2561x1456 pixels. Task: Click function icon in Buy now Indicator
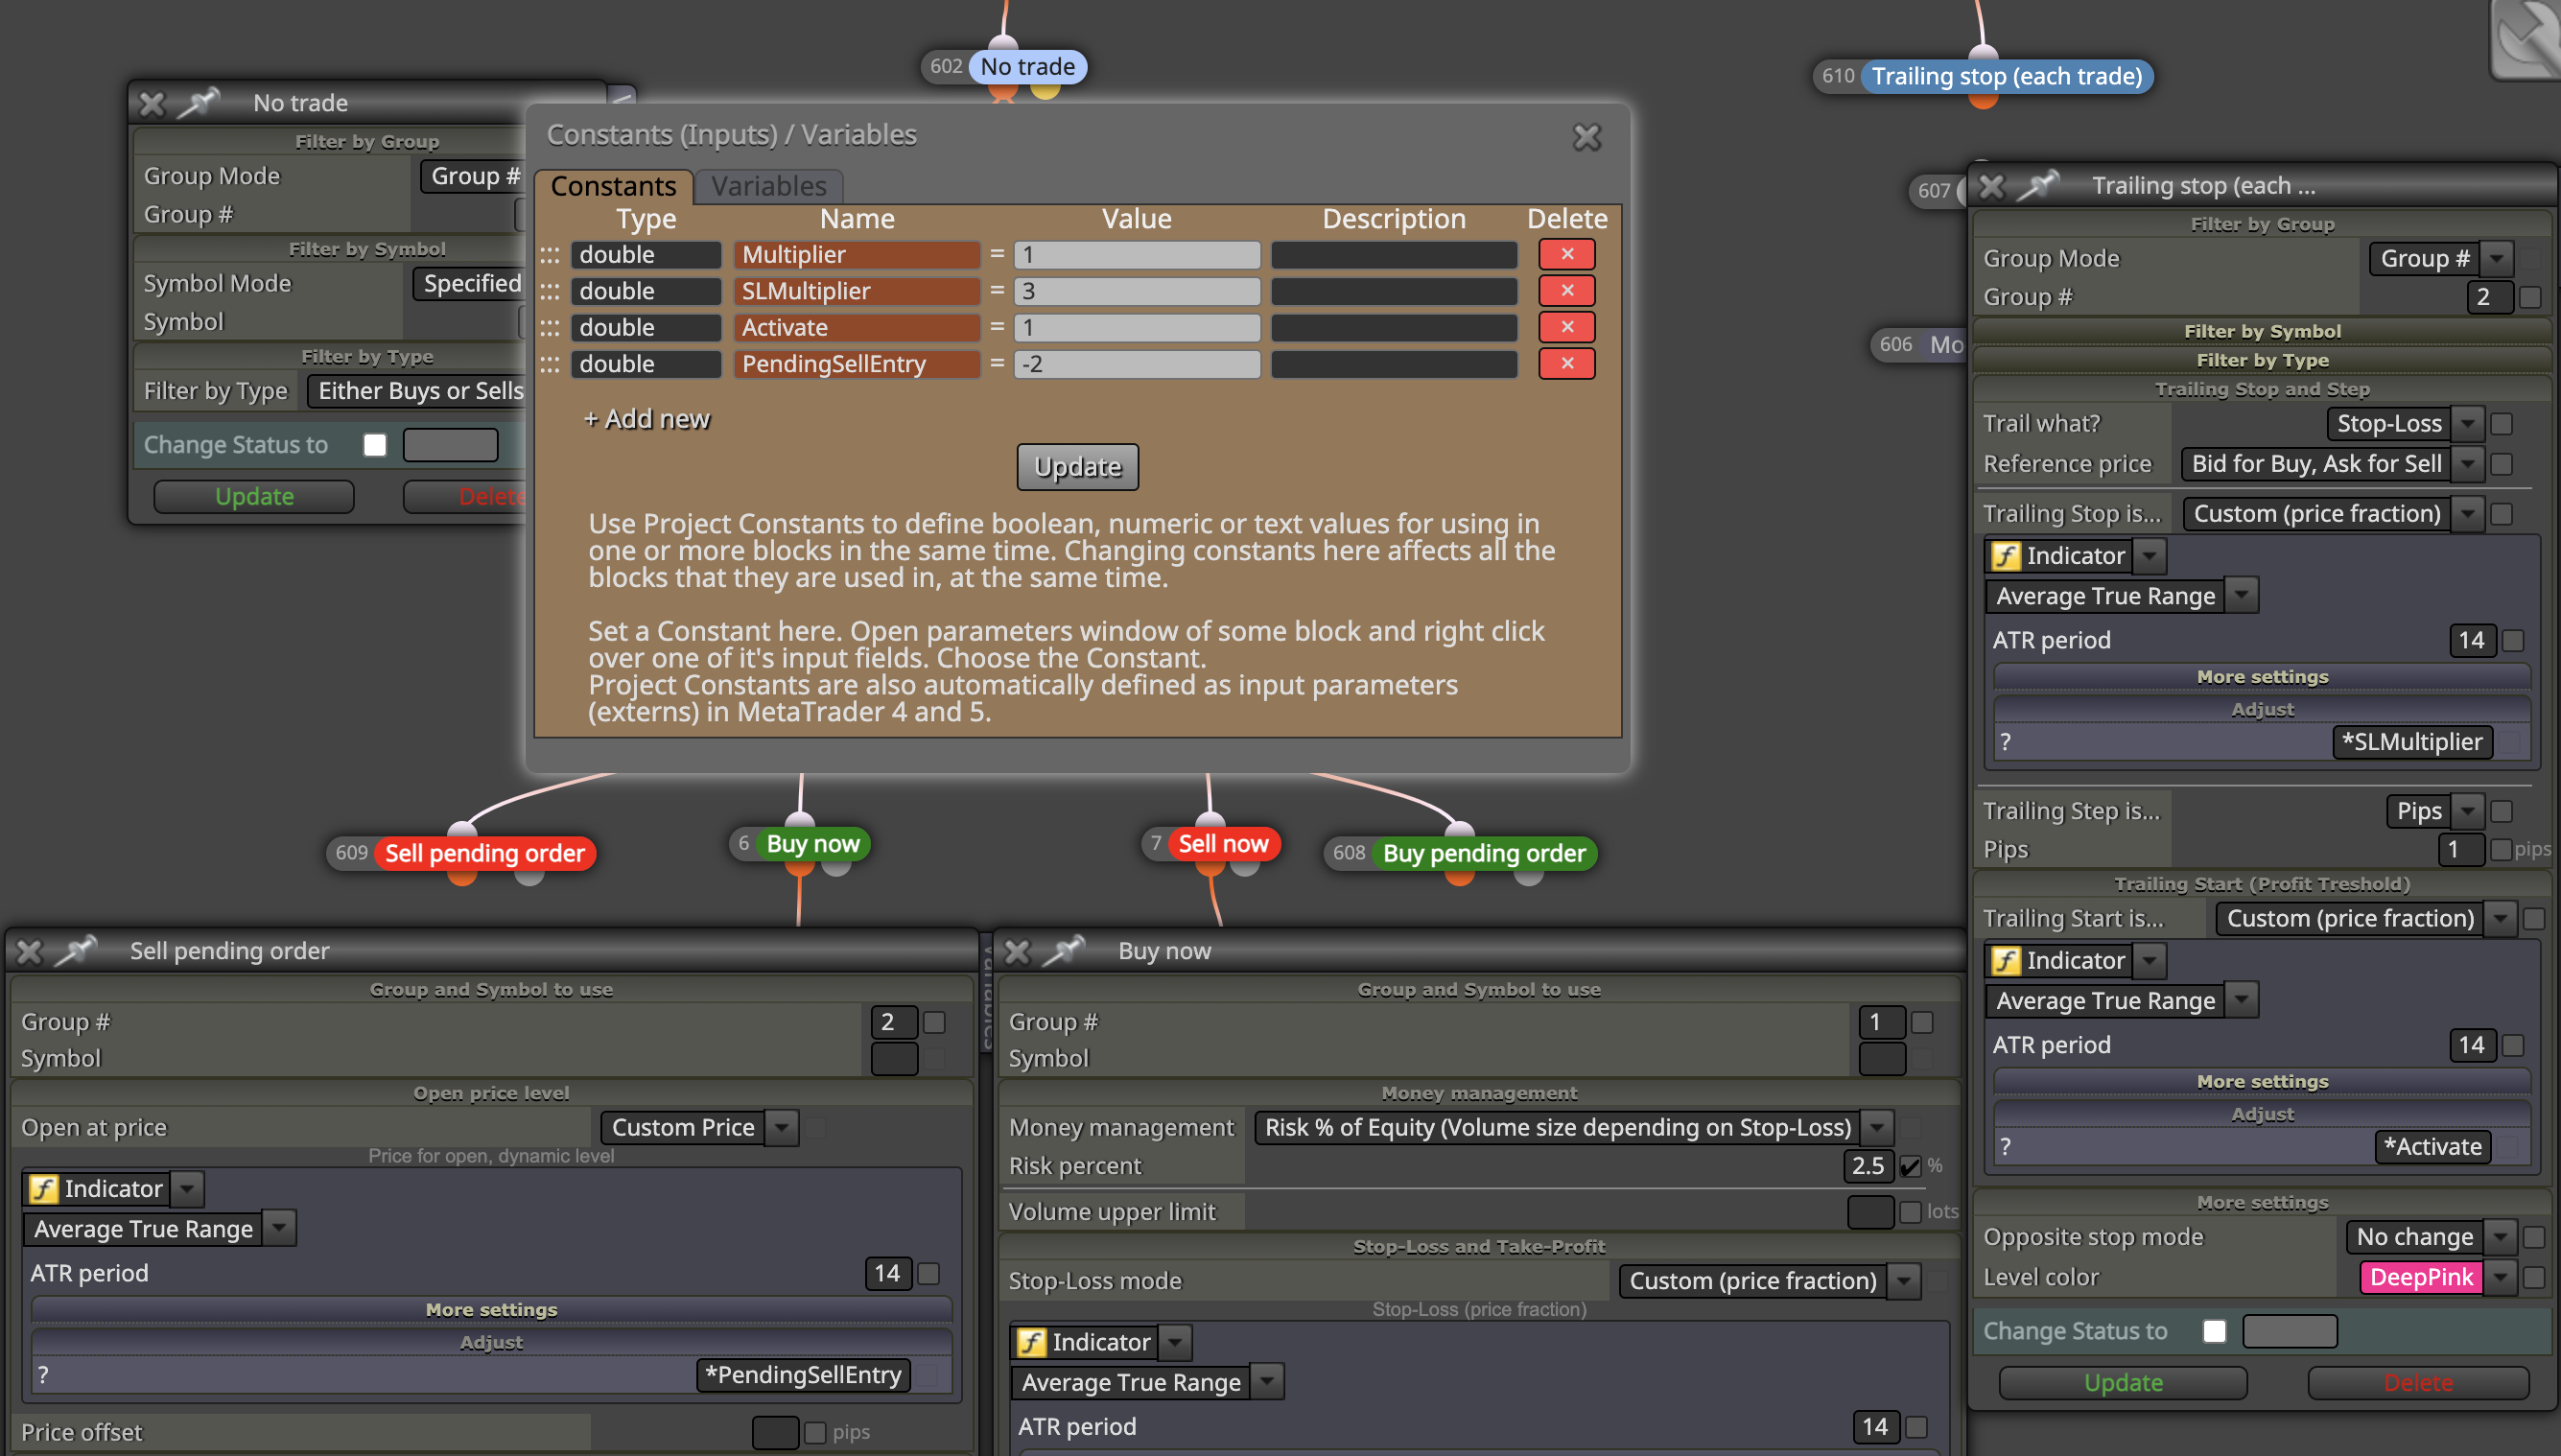tap(1031, 1342)
